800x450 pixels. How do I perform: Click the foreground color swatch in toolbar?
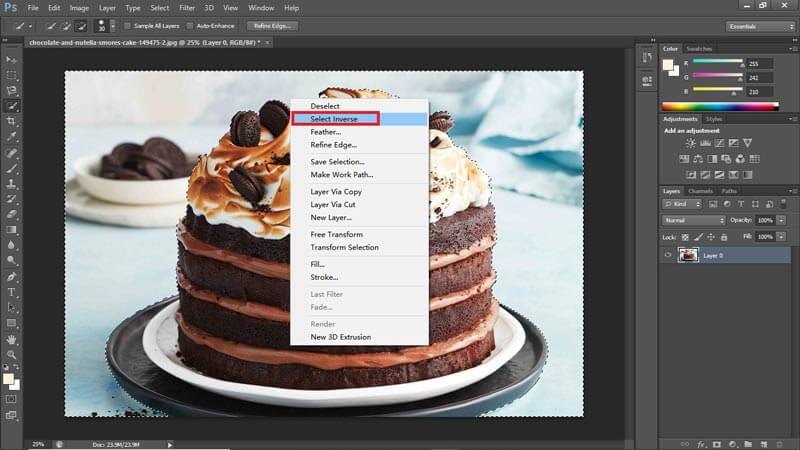click(x=9, y=379)
